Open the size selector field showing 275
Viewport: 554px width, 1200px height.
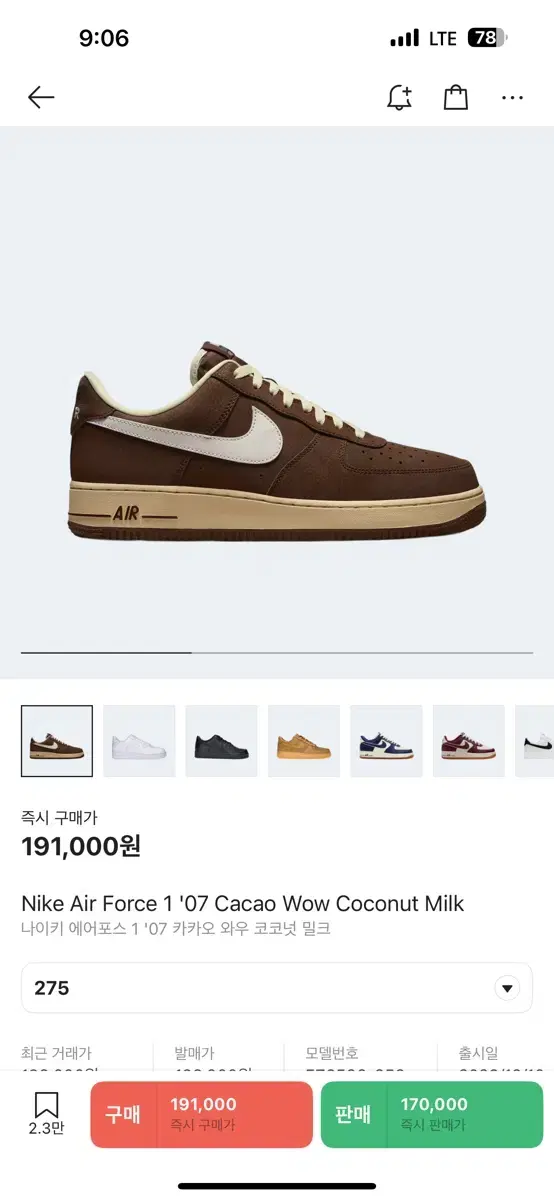pos(277,988)
